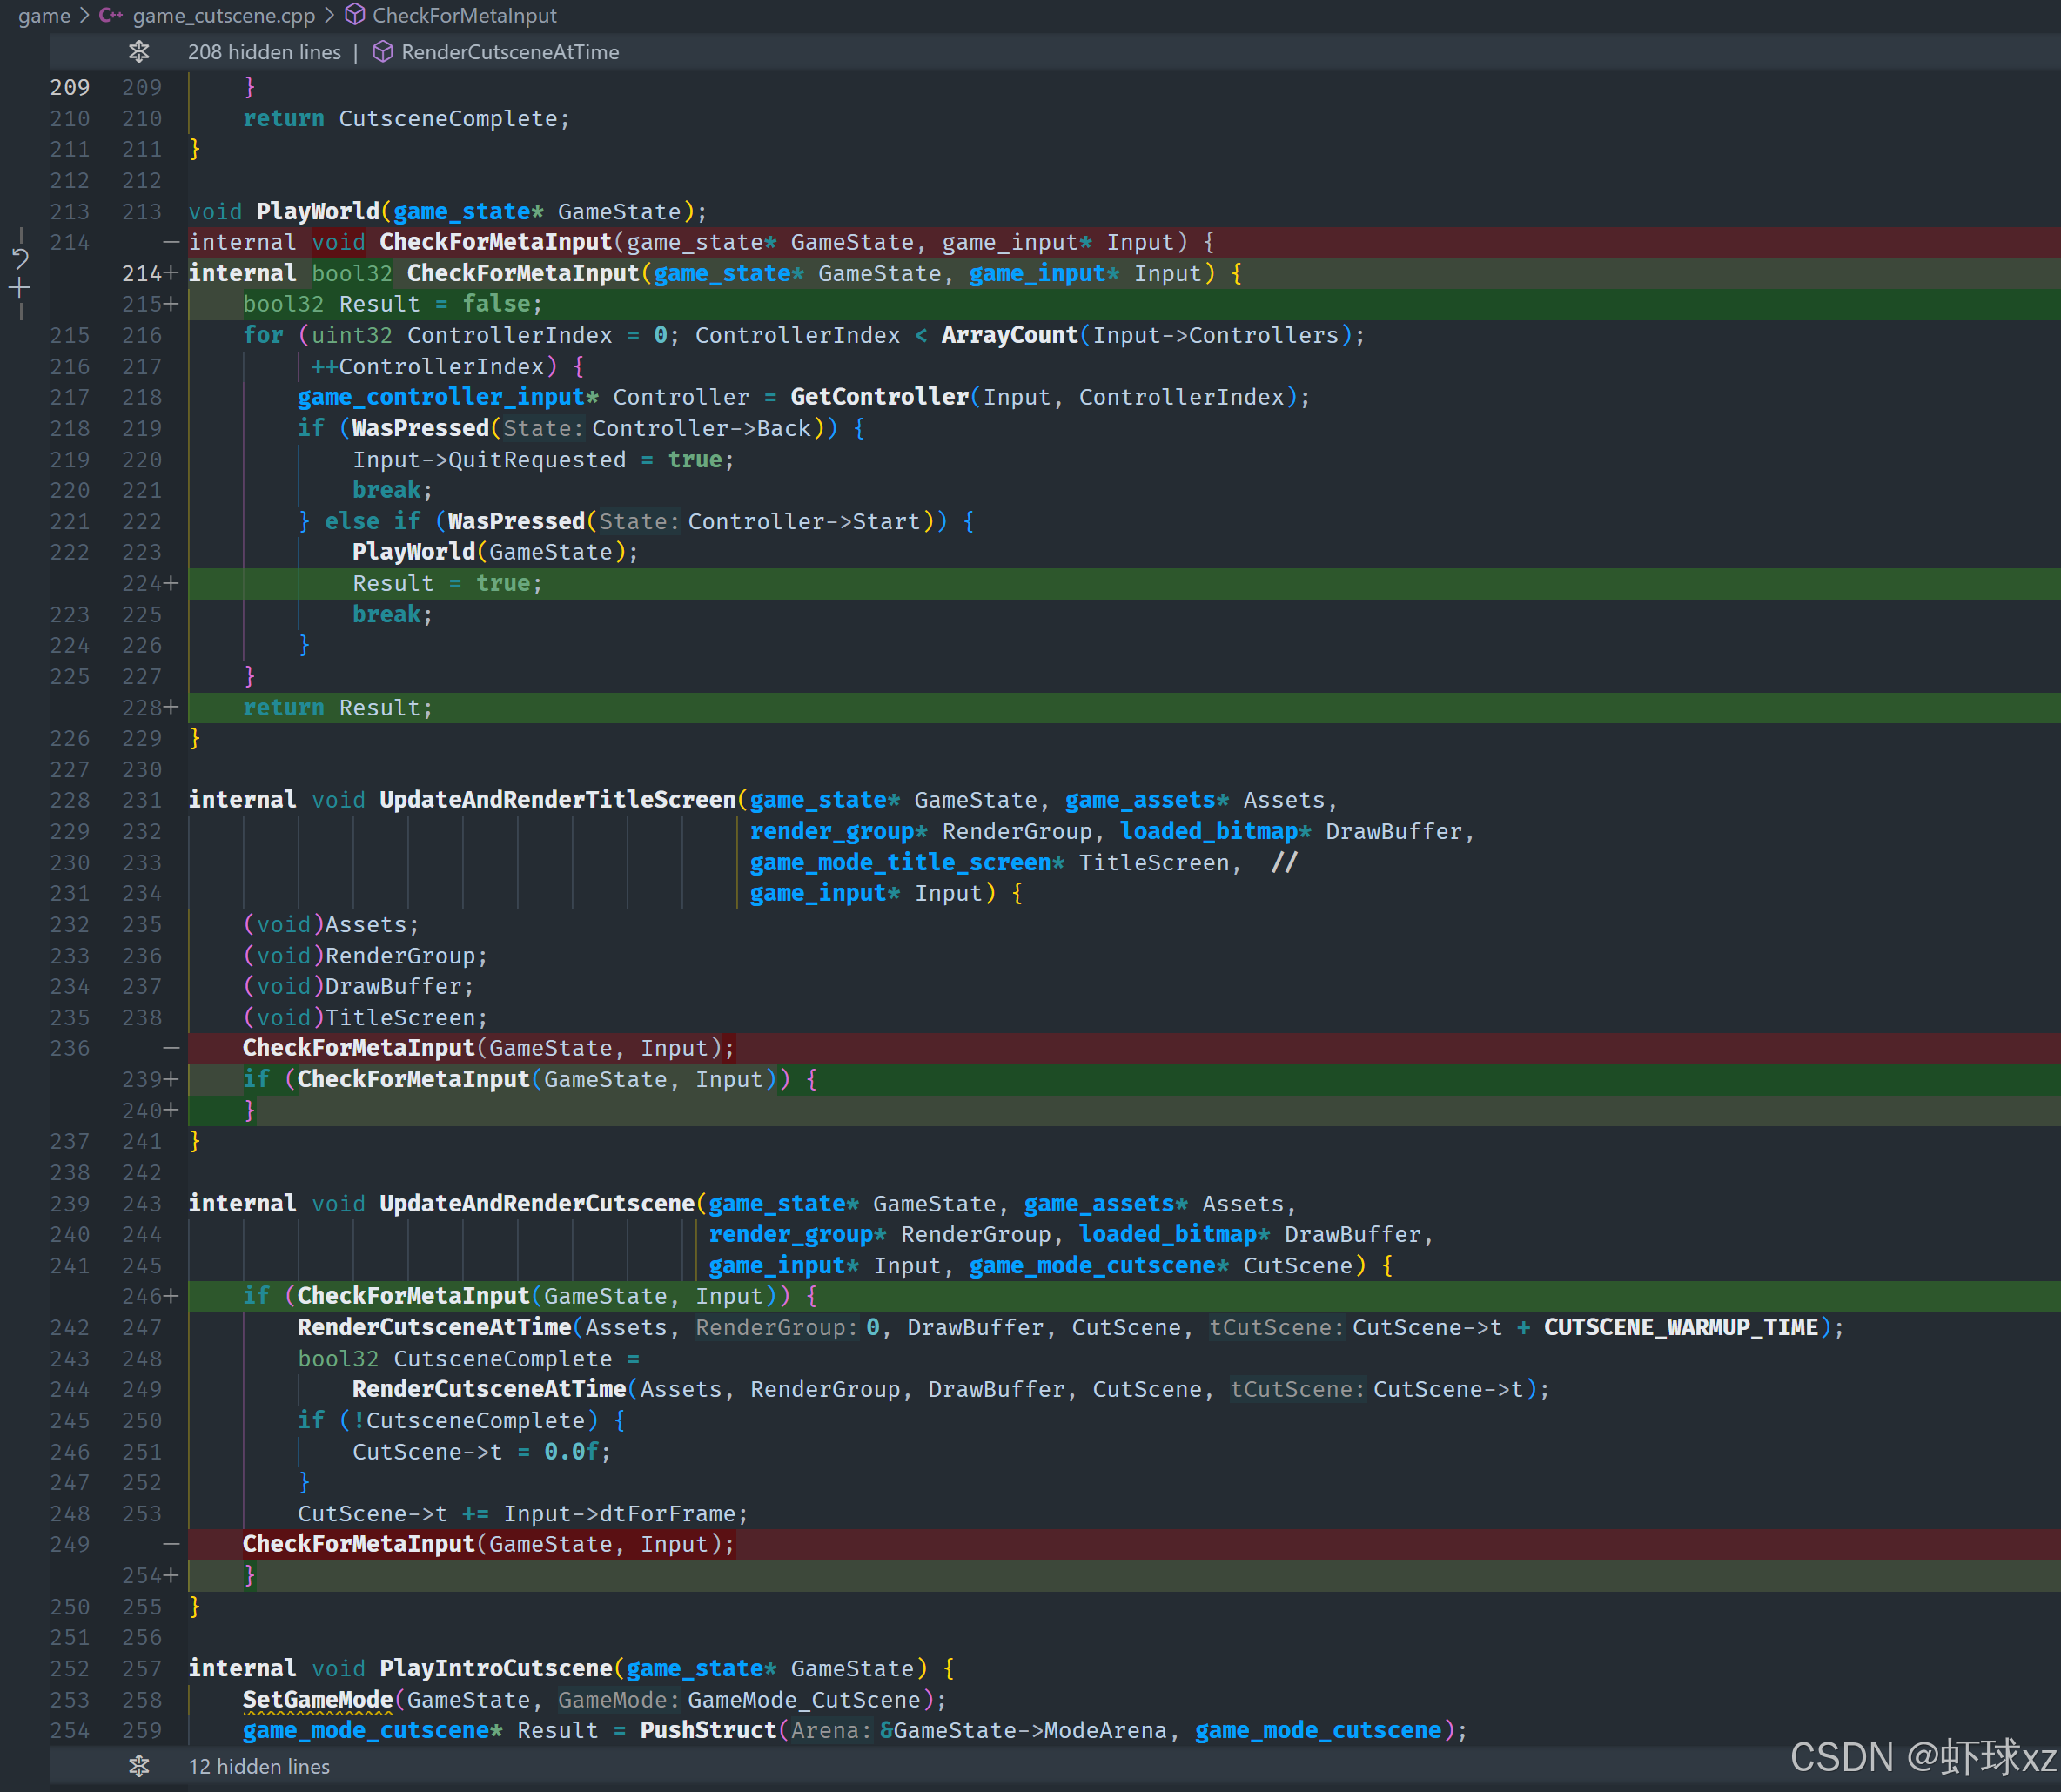2061x1792 pixels.
Task: Expand the 208 hidden lines unfold icon
Action: tap(139, 52)
